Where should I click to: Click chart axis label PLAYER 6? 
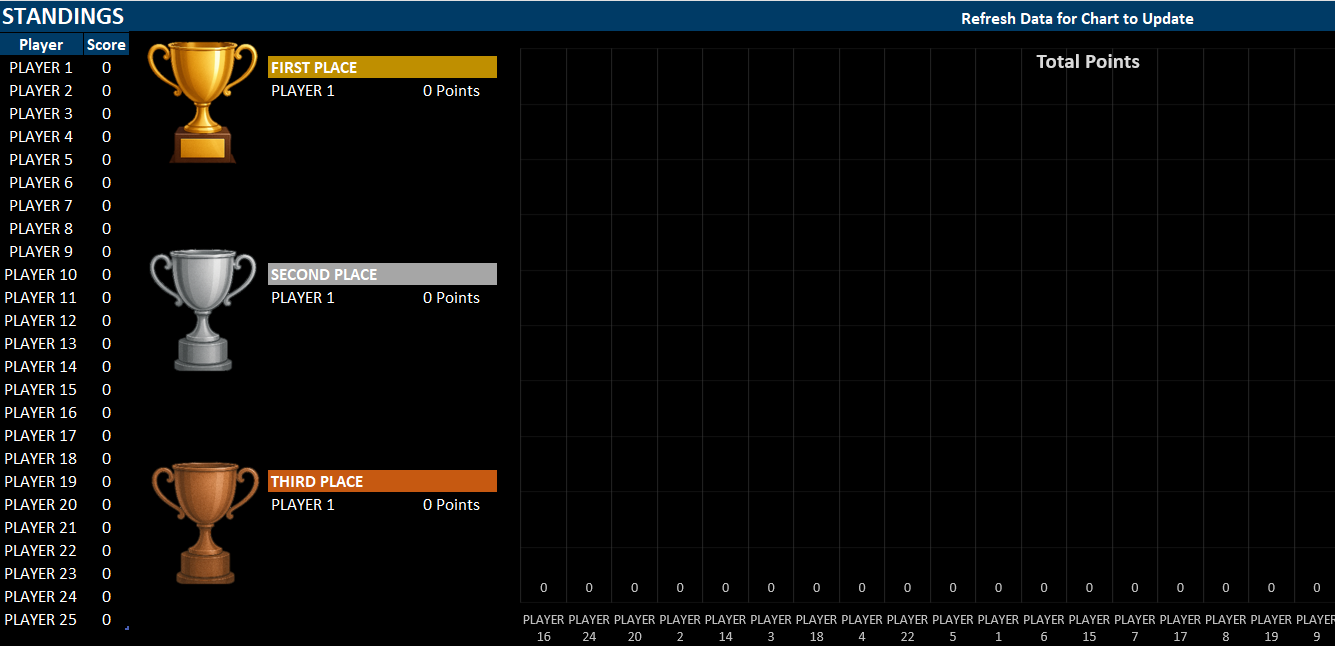pos(1044,628)
